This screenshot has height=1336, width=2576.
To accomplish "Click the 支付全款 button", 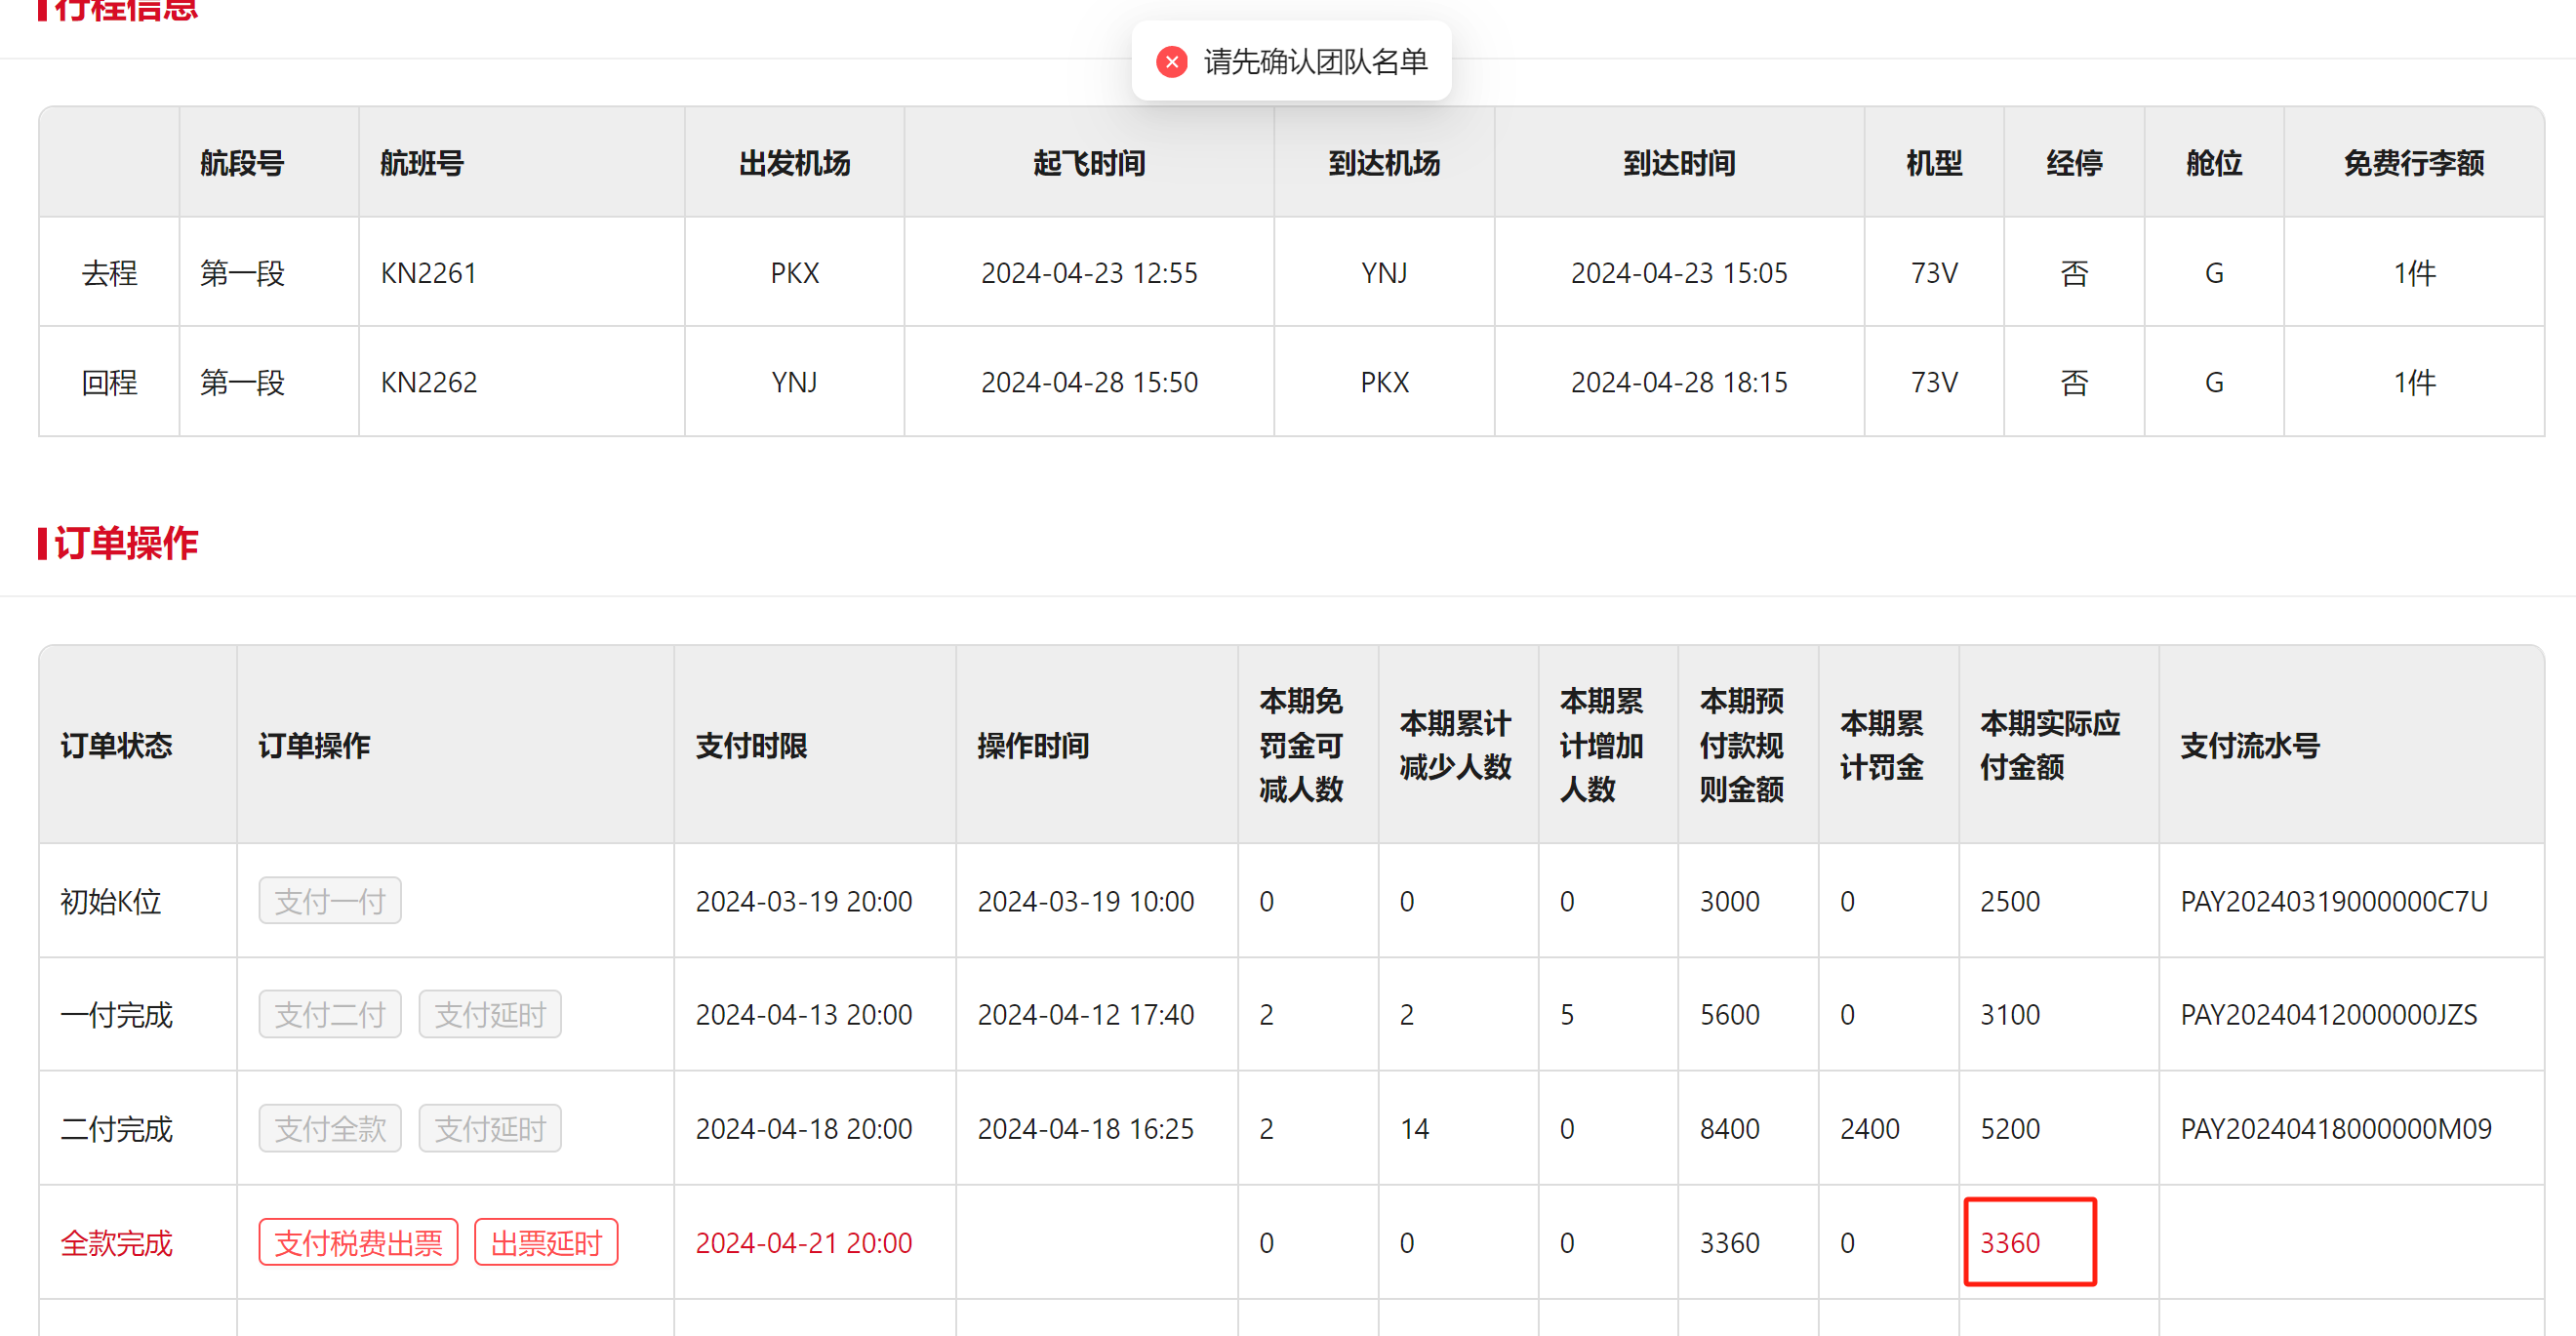I will pyautogui.click(x=330, y=1128).
